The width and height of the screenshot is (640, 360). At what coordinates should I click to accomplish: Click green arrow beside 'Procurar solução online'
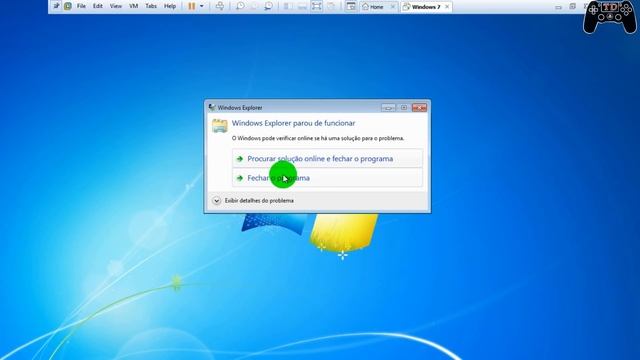[x=240, y=159]
